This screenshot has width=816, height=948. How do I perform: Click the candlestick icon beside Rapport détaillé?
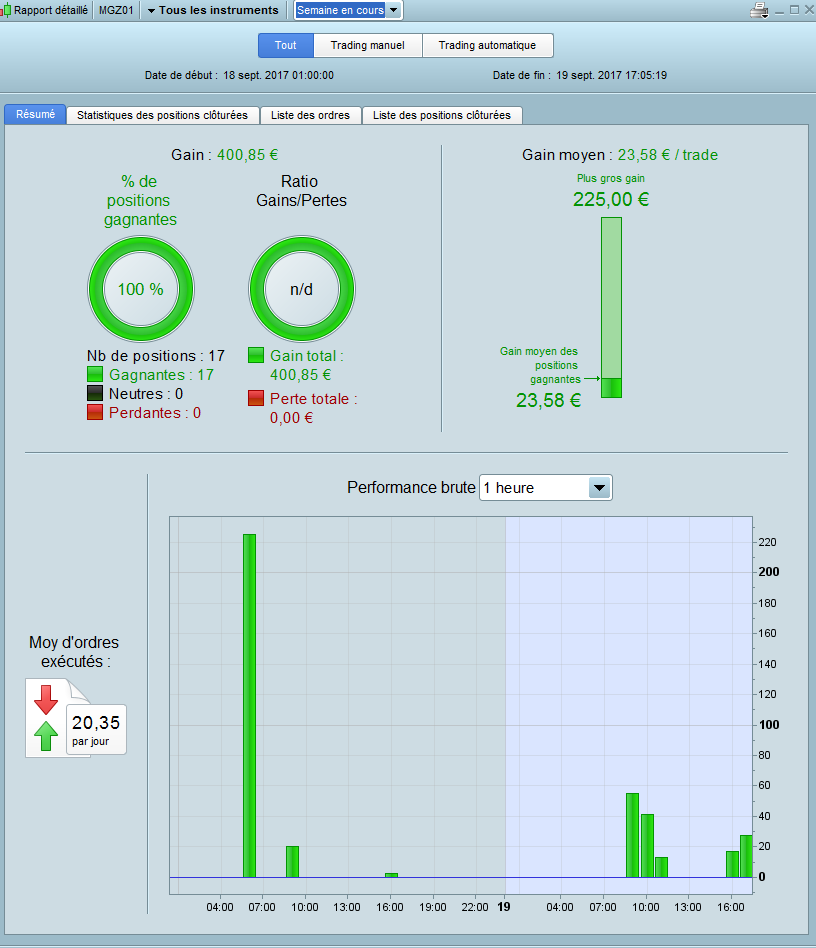point(5,10)
